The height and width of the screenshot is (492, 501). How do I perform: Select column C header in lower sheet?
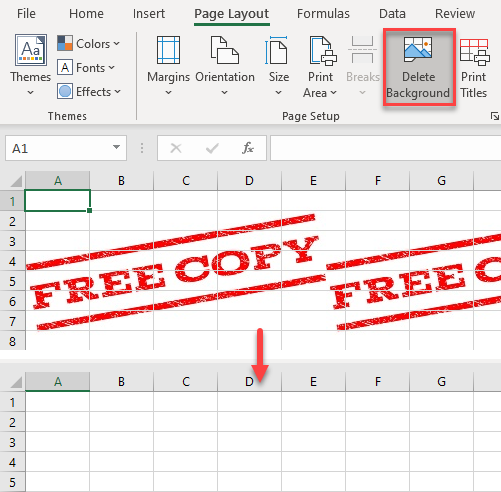[x=186, y=382]
